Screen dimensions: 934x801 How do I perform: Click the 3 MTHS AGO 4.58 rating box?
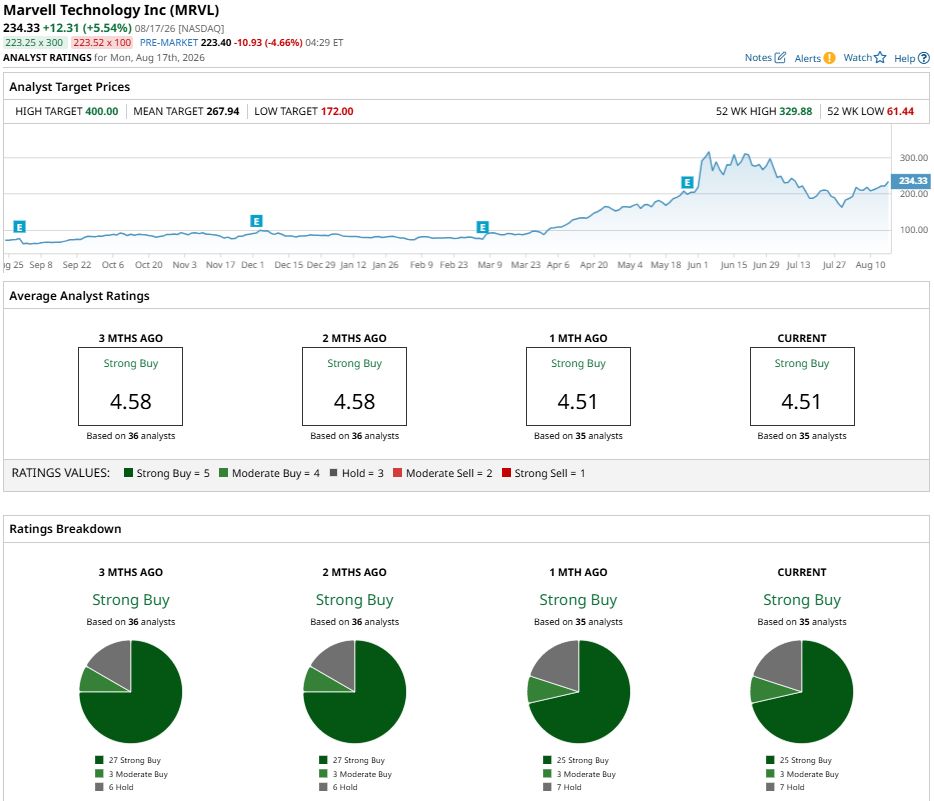pos(130,387)
